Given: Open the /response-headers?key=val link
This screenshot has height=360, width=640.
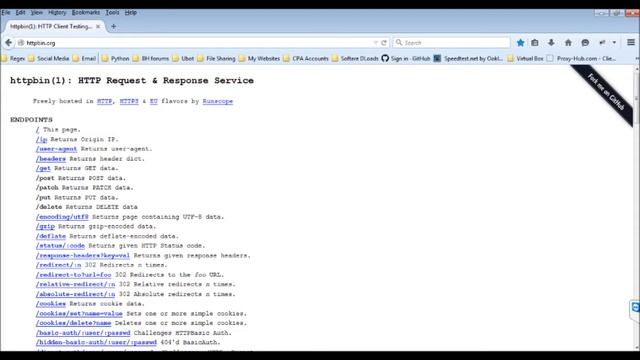Looking at the screenshot, I should pyautogui.click(x=82, y=256).
